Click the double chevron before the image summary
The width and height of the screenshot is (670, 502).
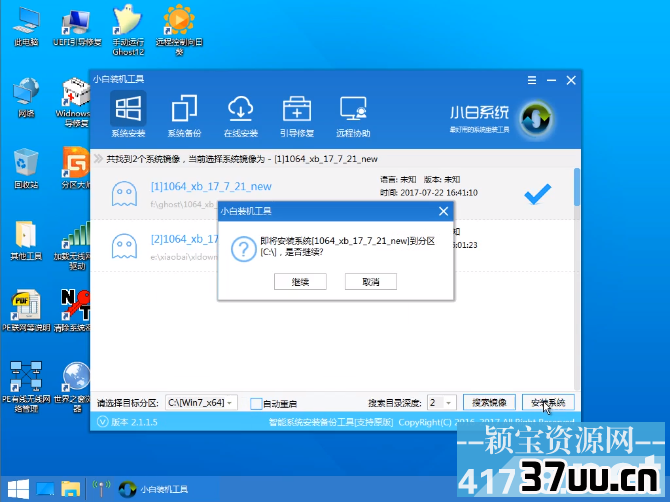click(x=98, y=159)
